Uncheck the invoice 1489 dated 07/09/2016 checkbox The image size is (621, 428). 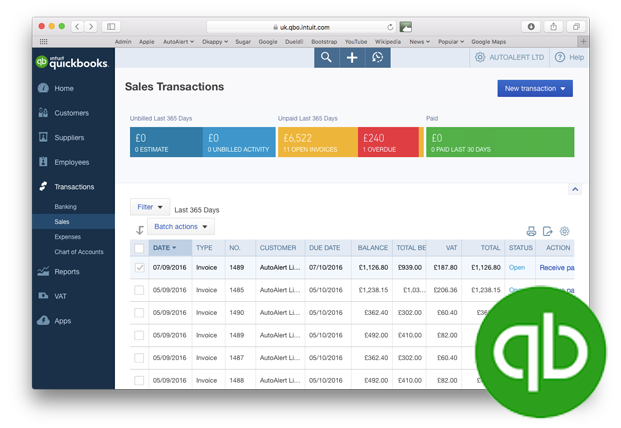coord(139,268)
